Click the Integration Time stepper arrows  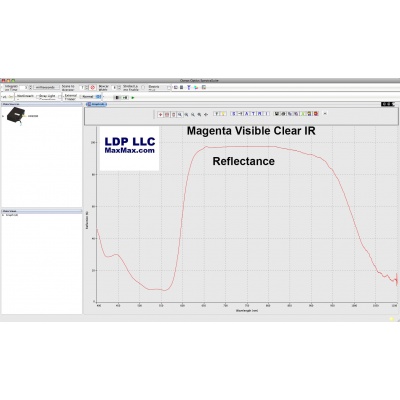[x=31, y=87]
